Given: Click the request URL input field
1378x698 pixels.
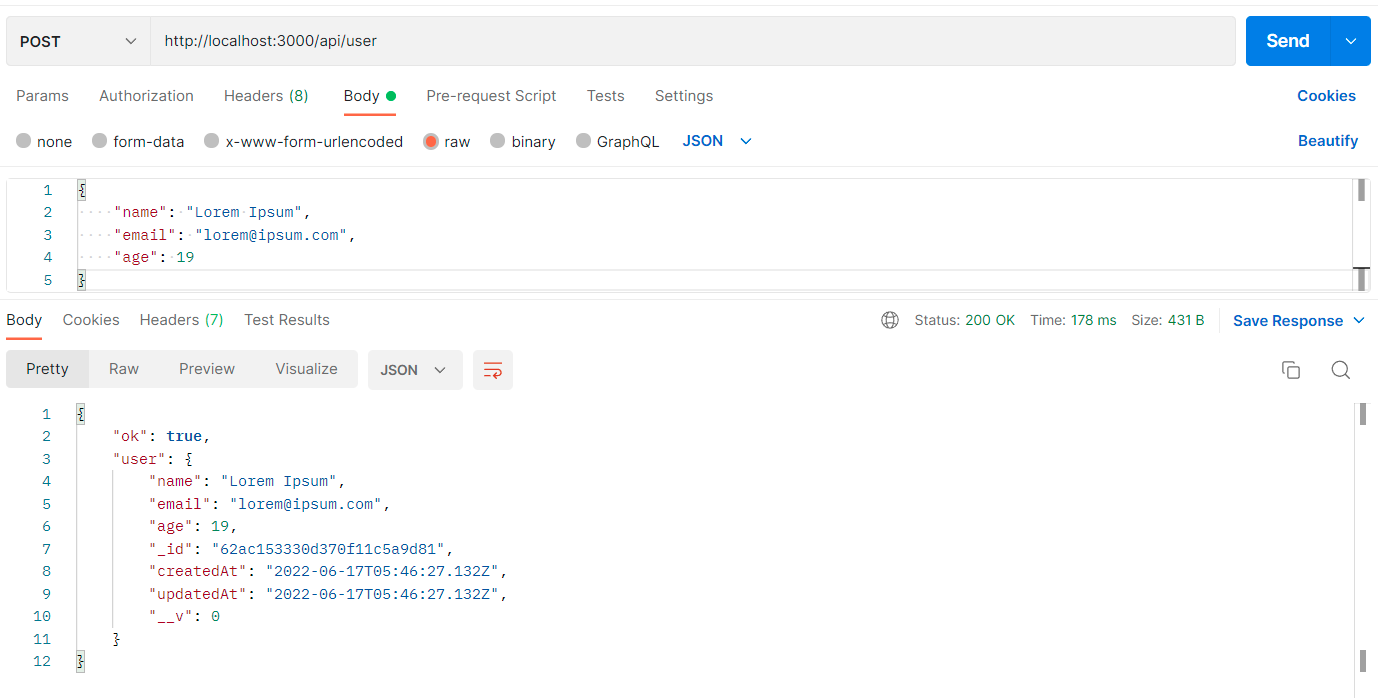Looking at the screenshot, I should 400,41.
